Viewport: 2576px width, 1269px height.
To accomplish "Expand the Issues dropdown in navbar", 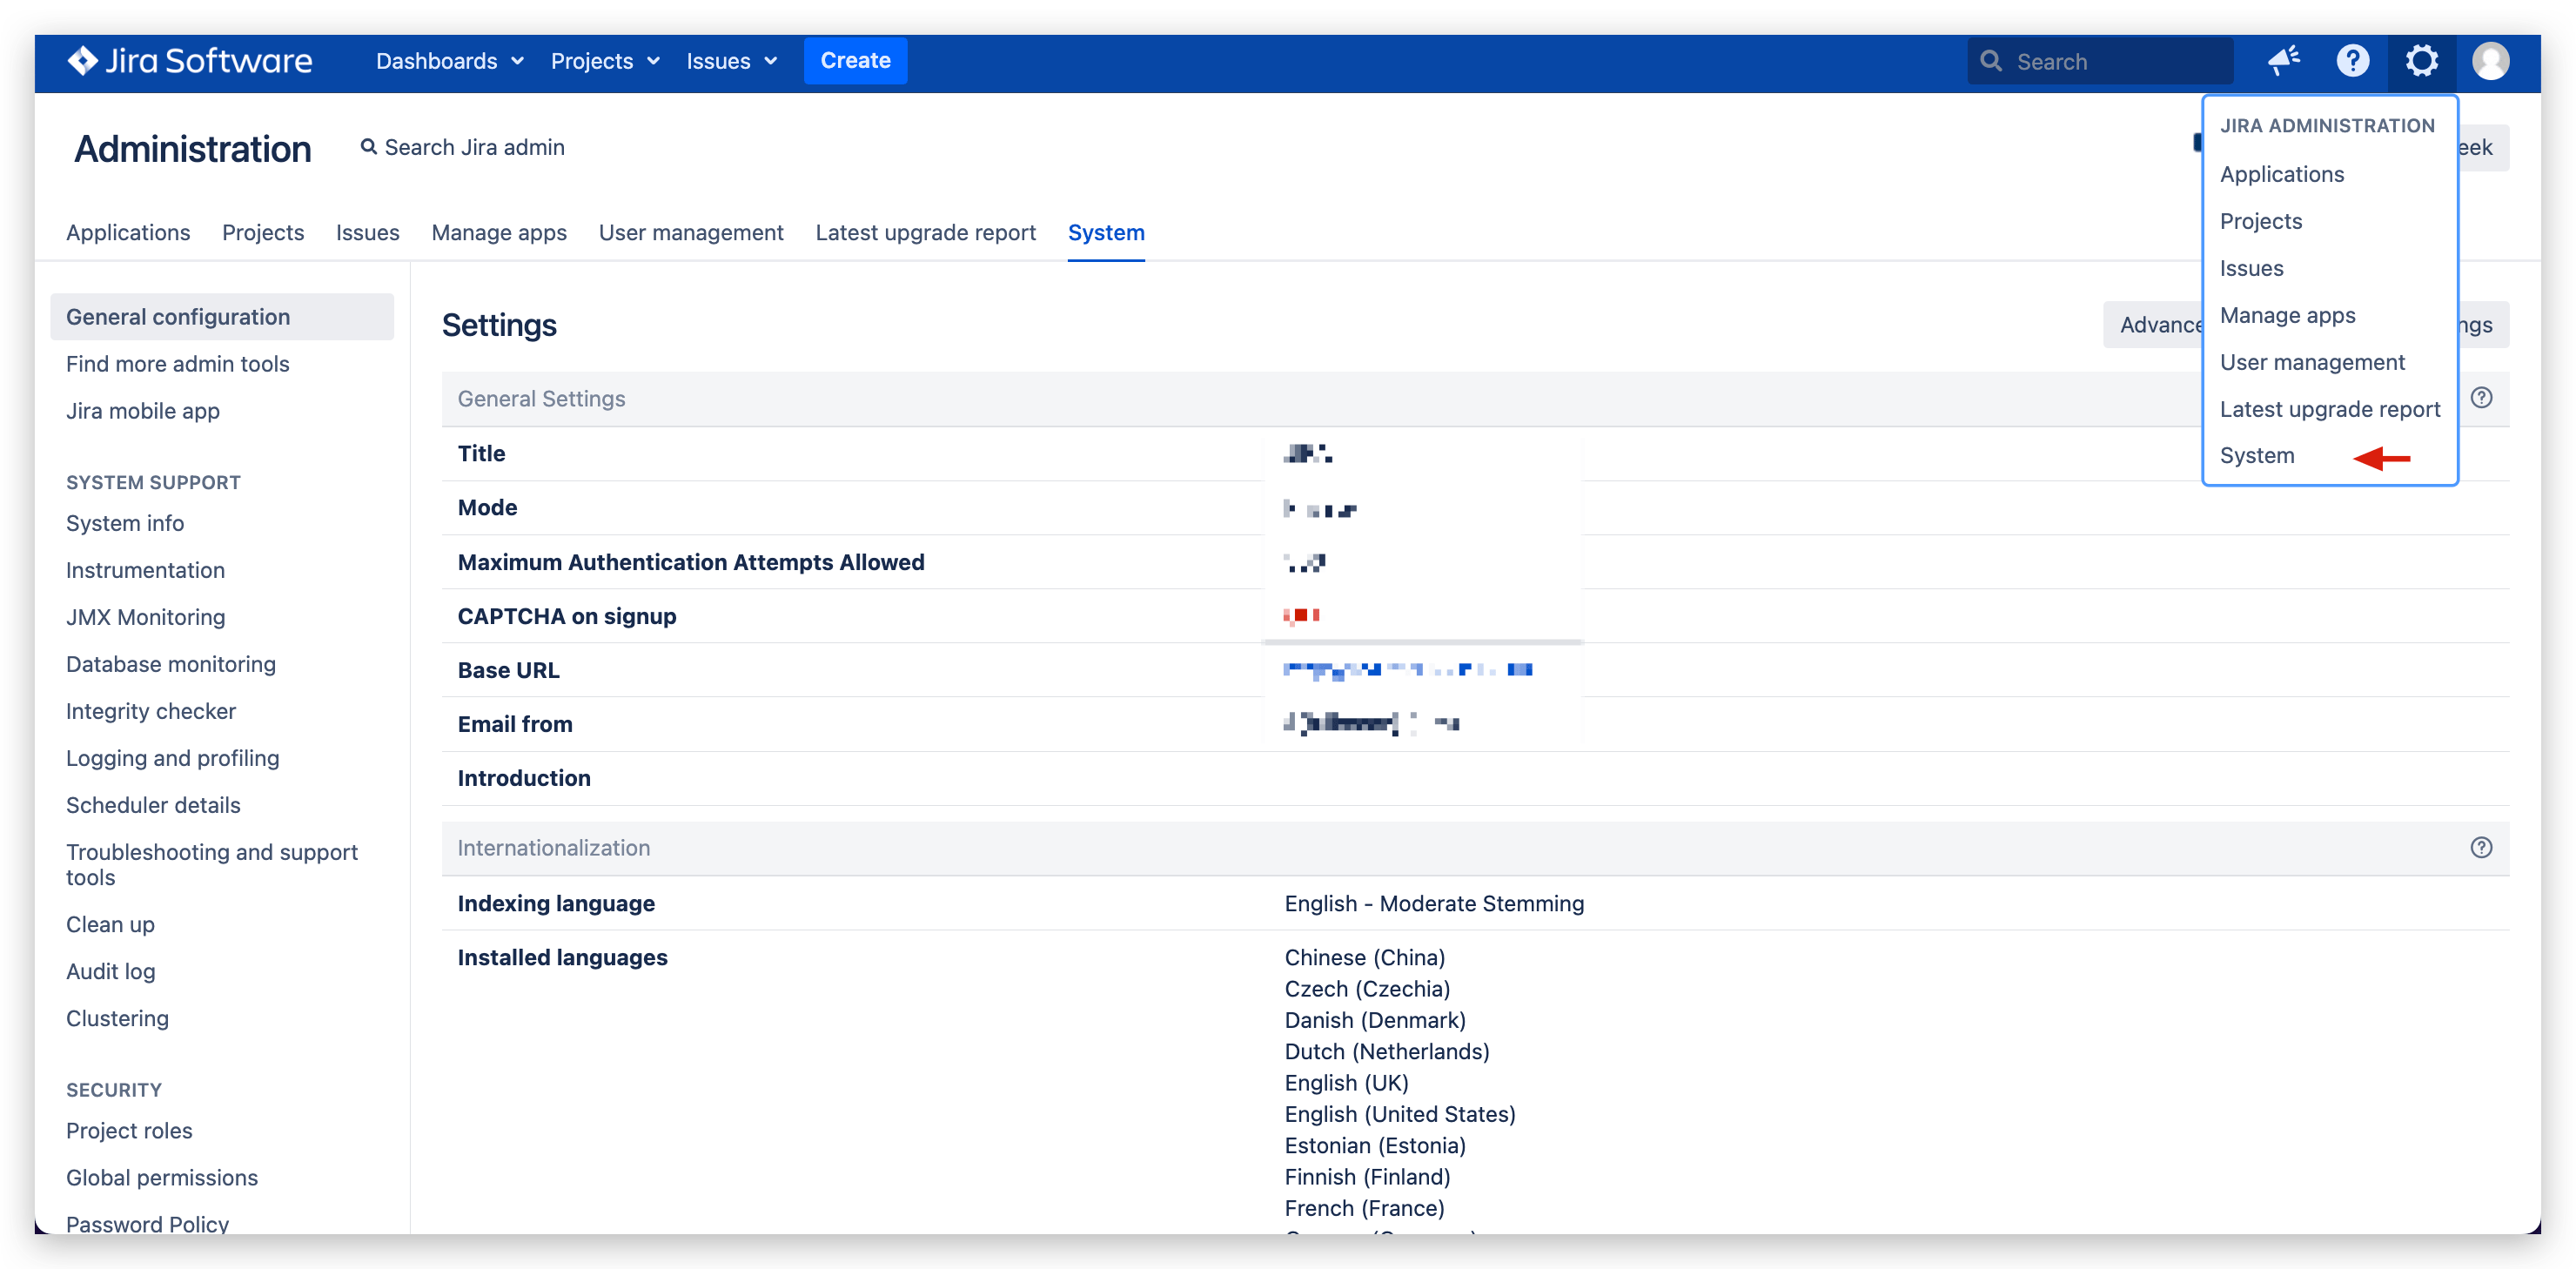I will [x=731, y=61].
